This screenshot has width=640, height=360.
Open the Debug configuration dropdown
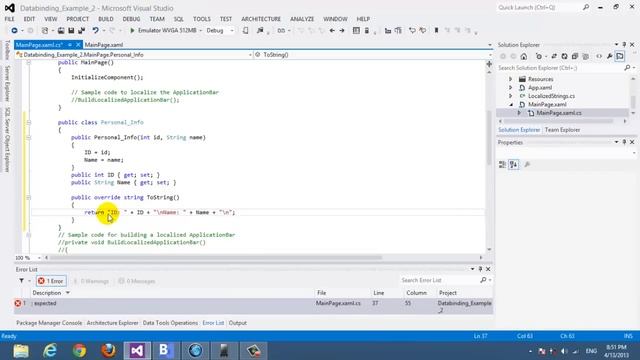[232, 31]
